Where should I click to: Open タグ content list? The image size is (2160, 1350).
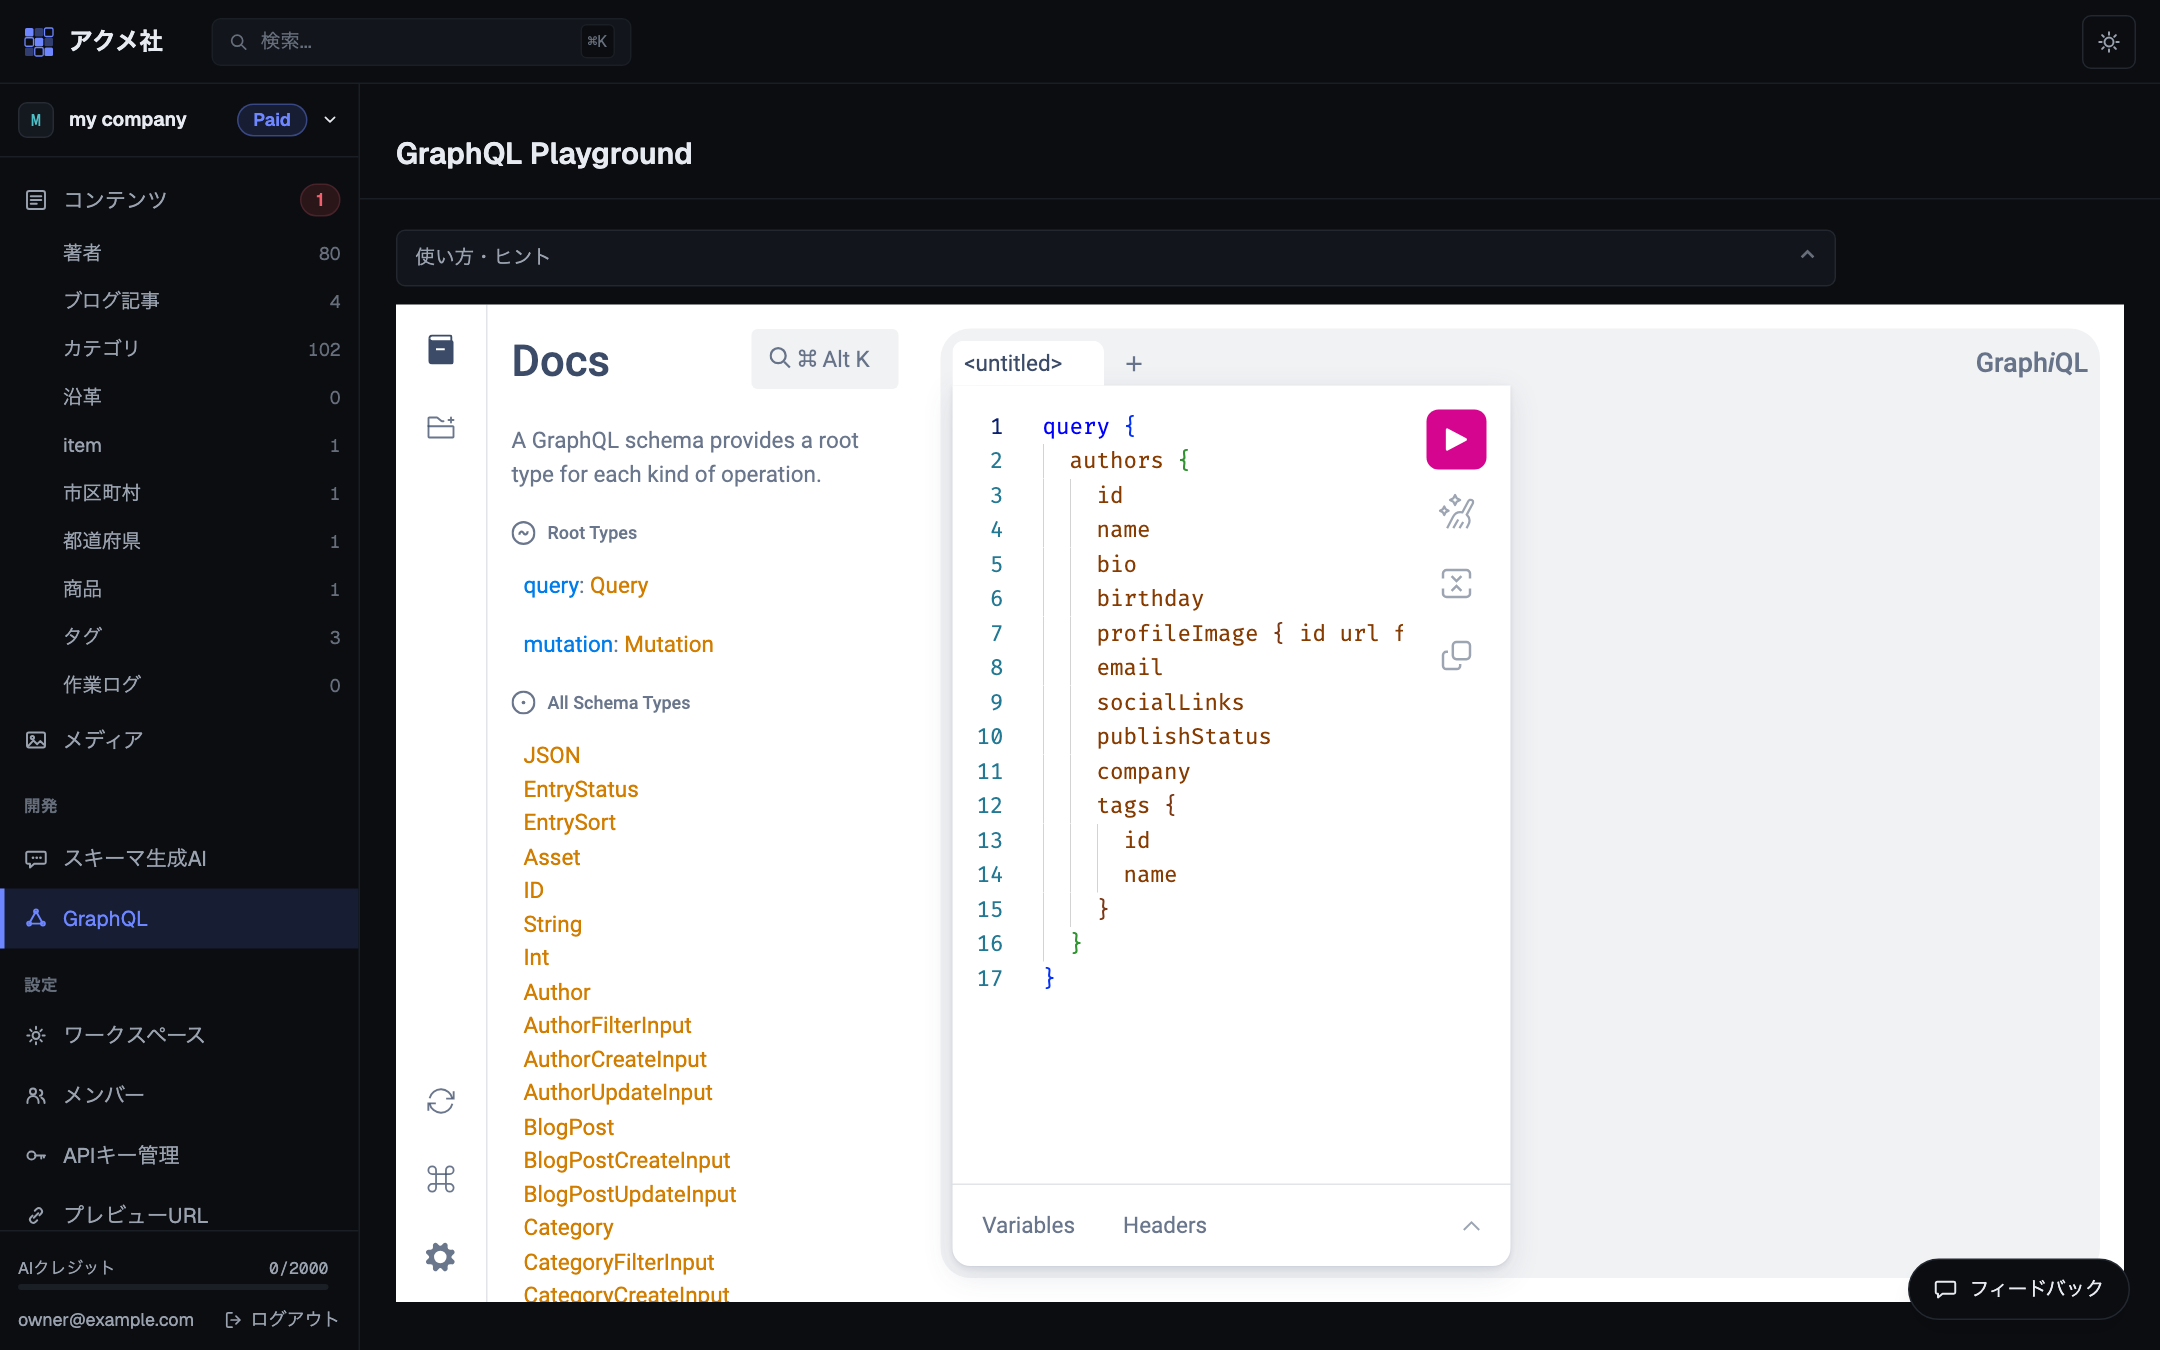200,637
